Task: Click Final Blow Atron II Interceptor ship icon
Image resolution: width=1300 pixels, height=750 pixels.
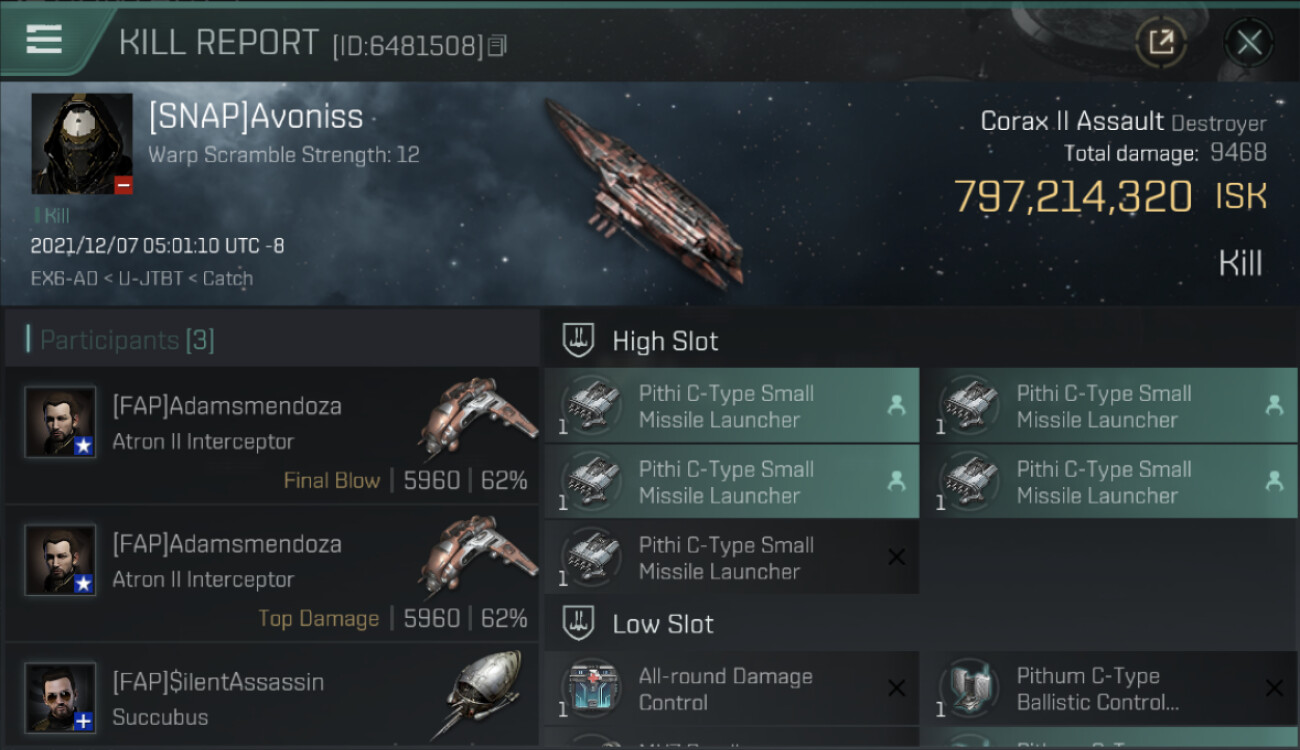Action: (x=476, y=416)
